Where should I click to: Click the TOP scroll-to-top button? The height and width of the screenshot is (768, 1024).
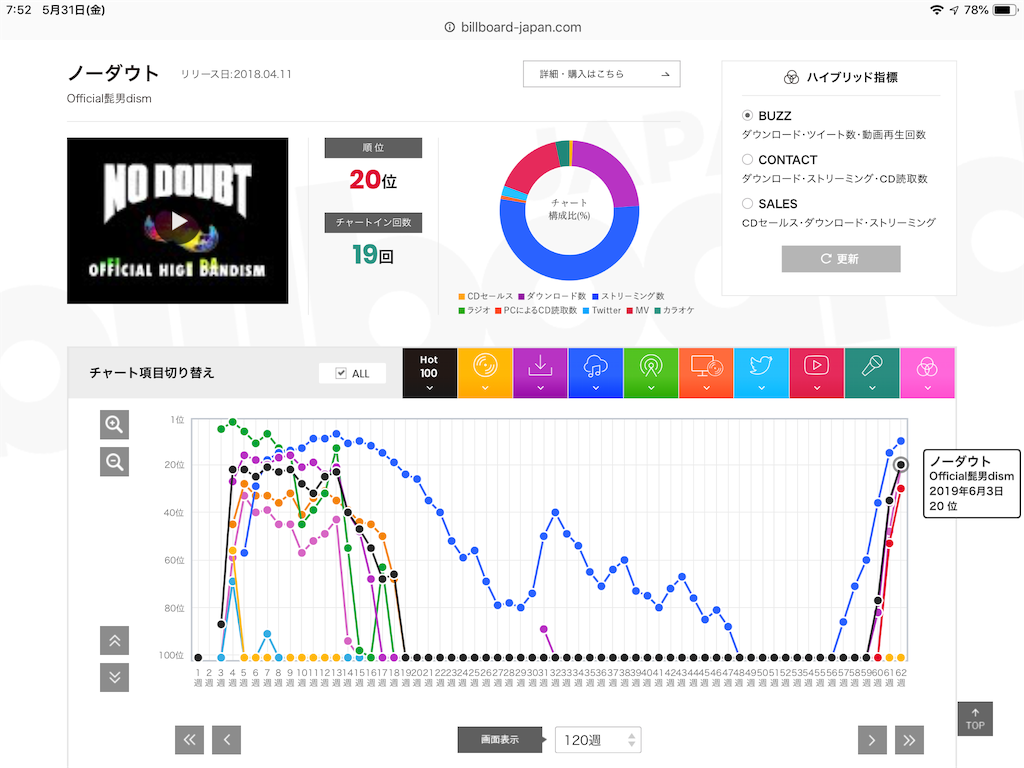click(x=975, y=719)
